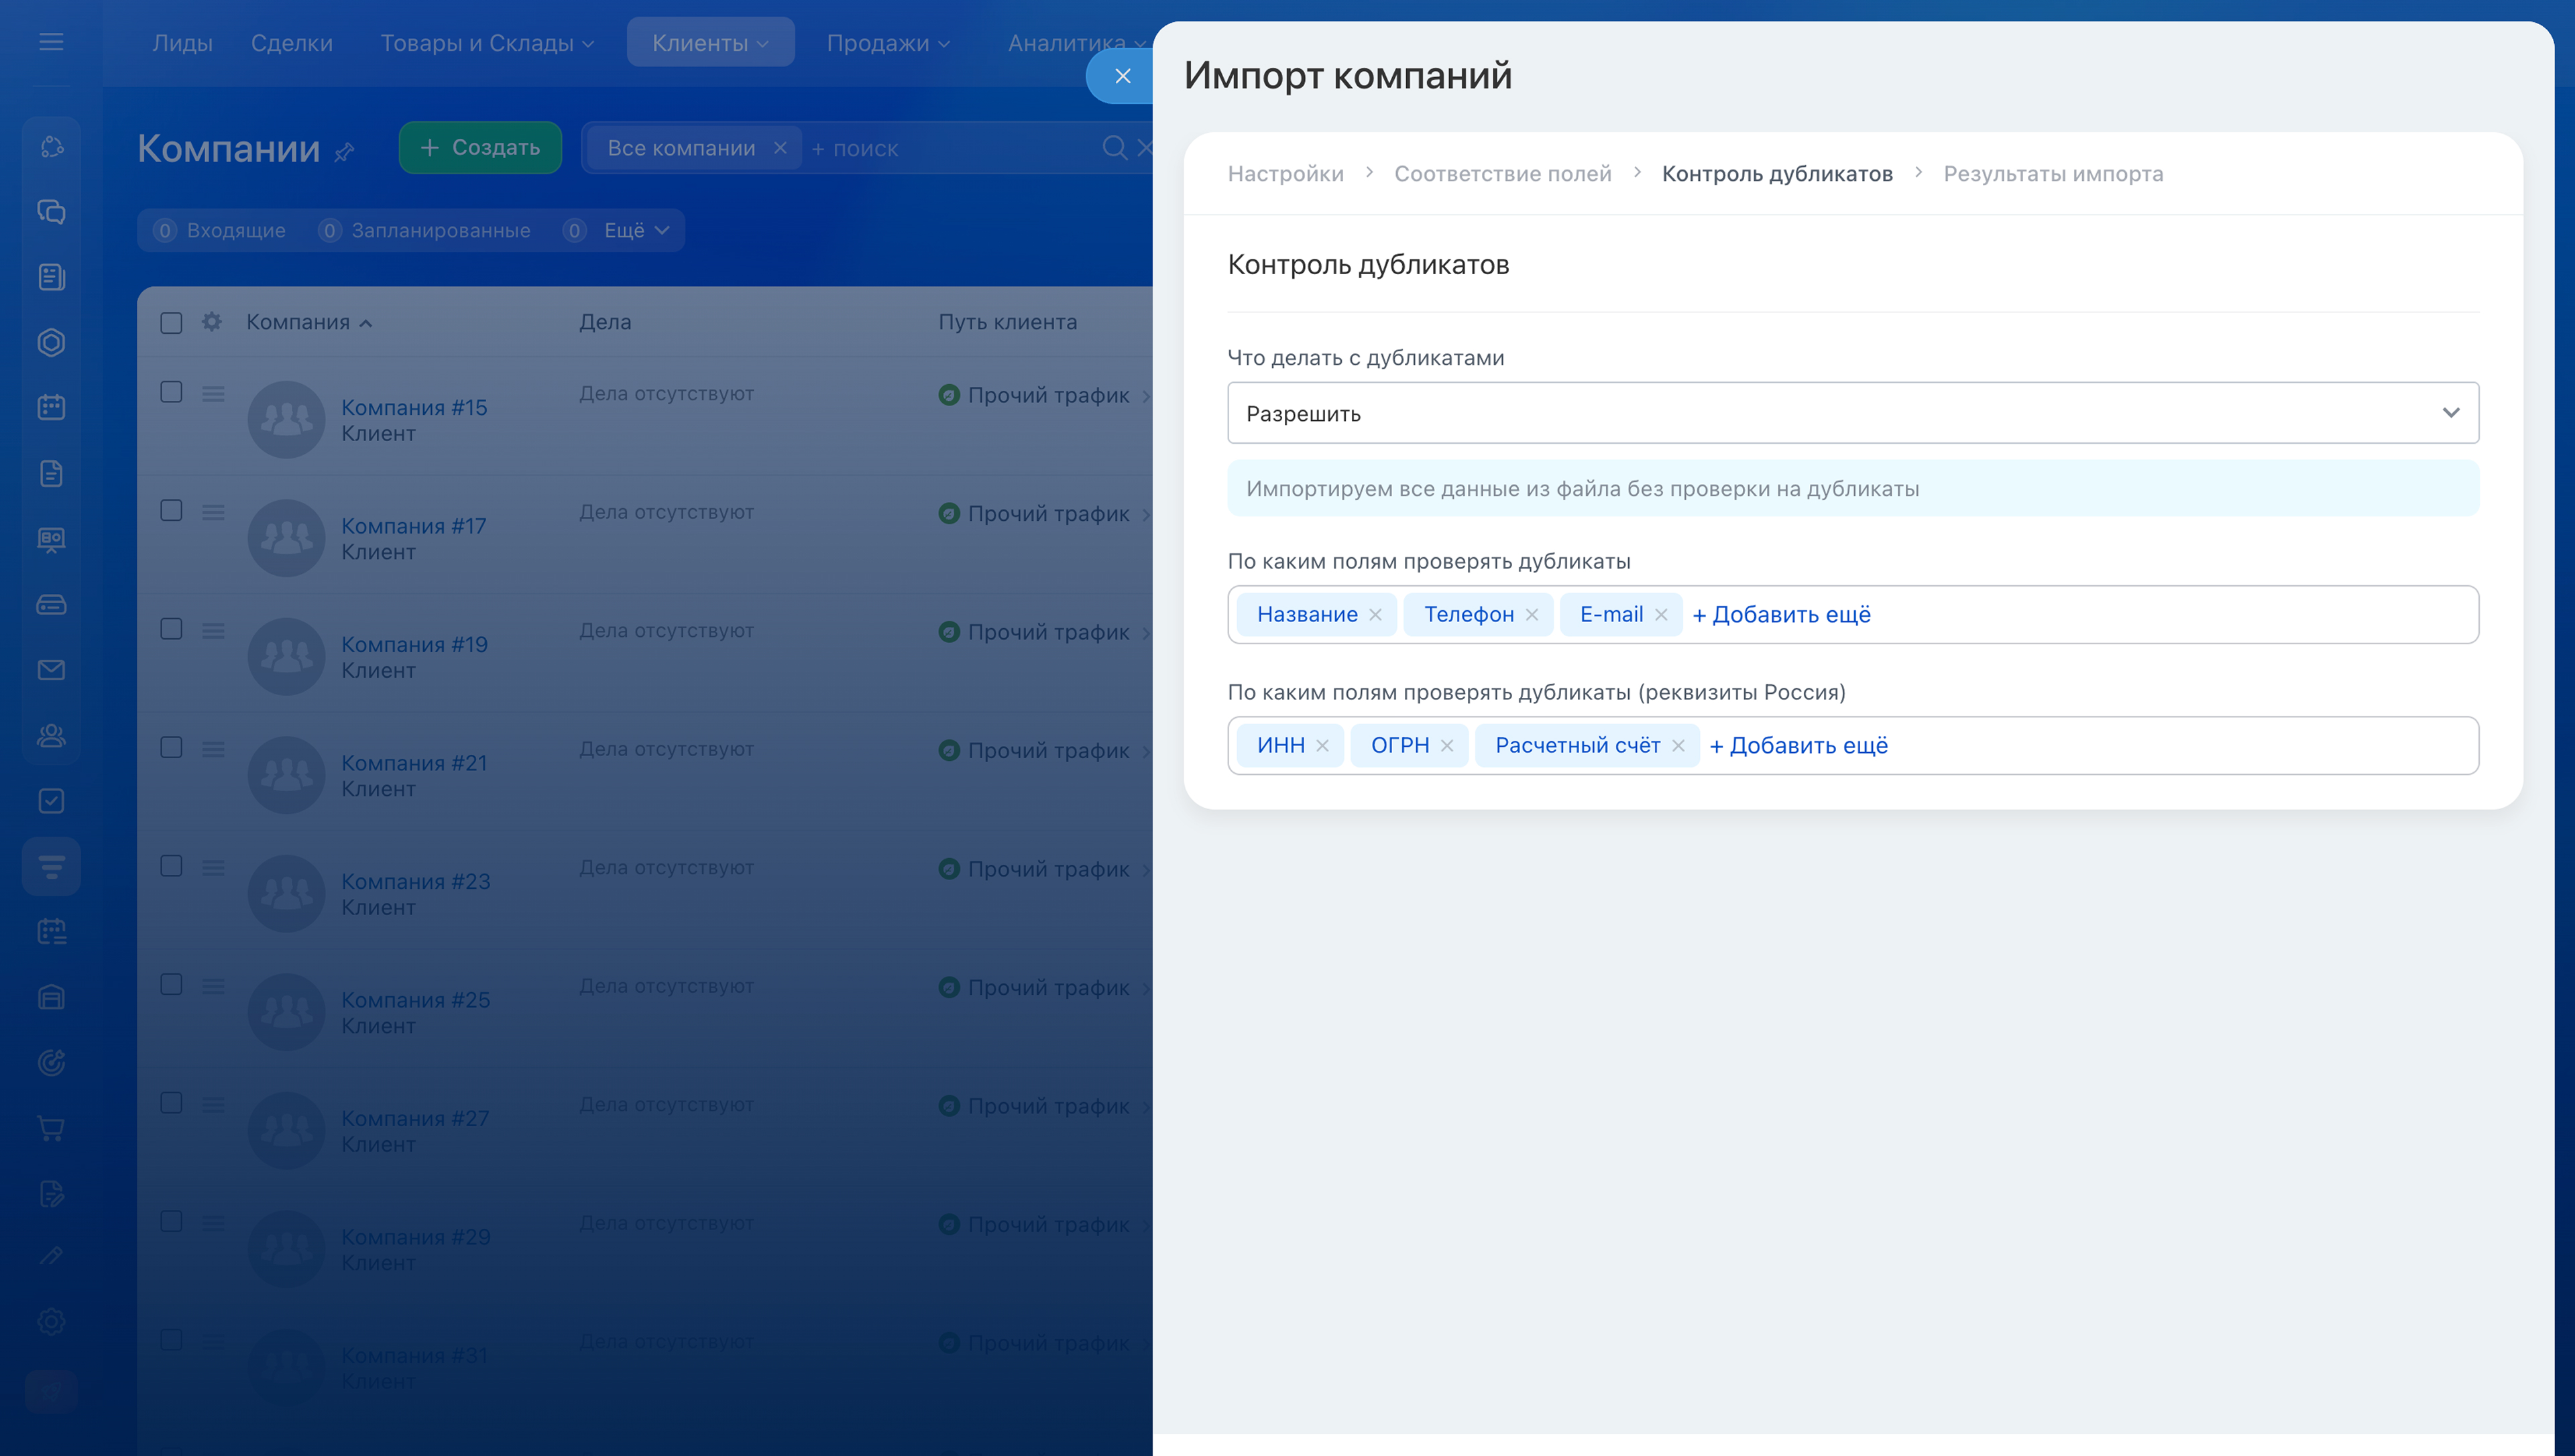The image size is (2575, 1456).
Task: Click Добавить ещё in requisites fields
Action: pyautogui.click(x=1798, y=746)
